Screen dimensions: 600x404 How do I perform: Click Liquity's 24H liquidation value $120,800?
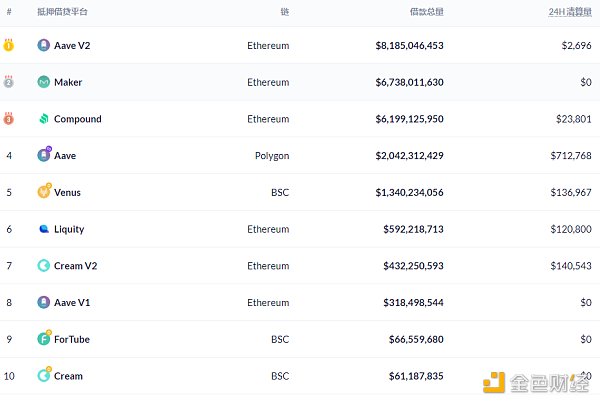point(571,229)
